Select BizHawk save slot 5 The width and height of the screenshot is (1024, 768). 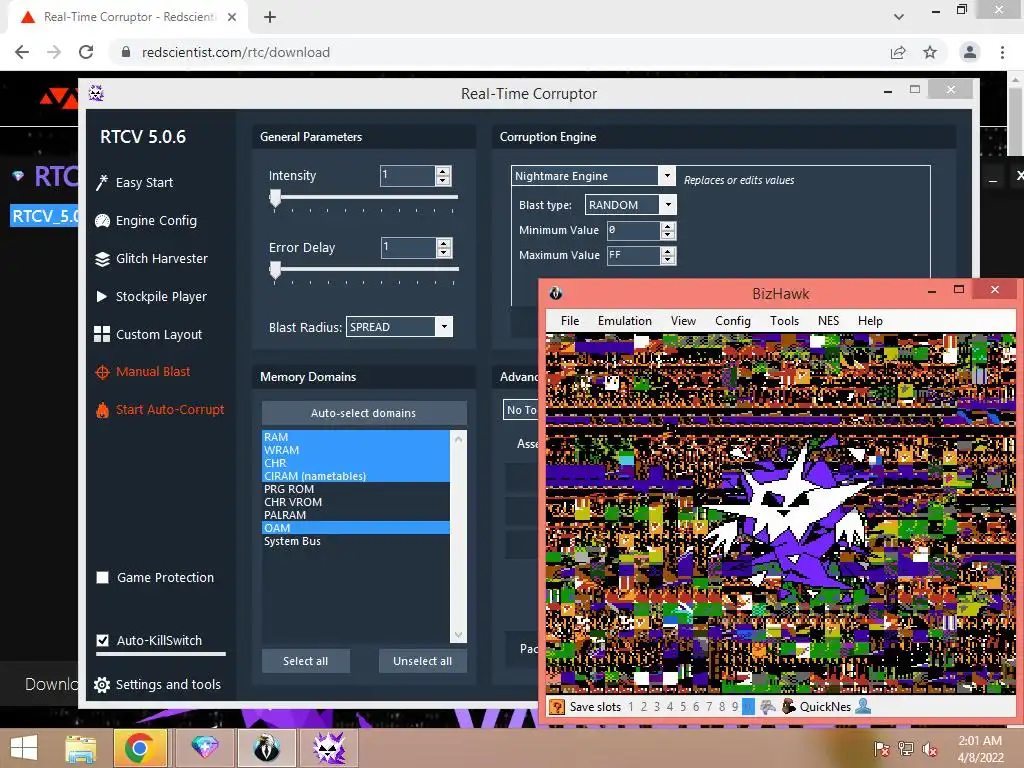(x=683, y=707)
